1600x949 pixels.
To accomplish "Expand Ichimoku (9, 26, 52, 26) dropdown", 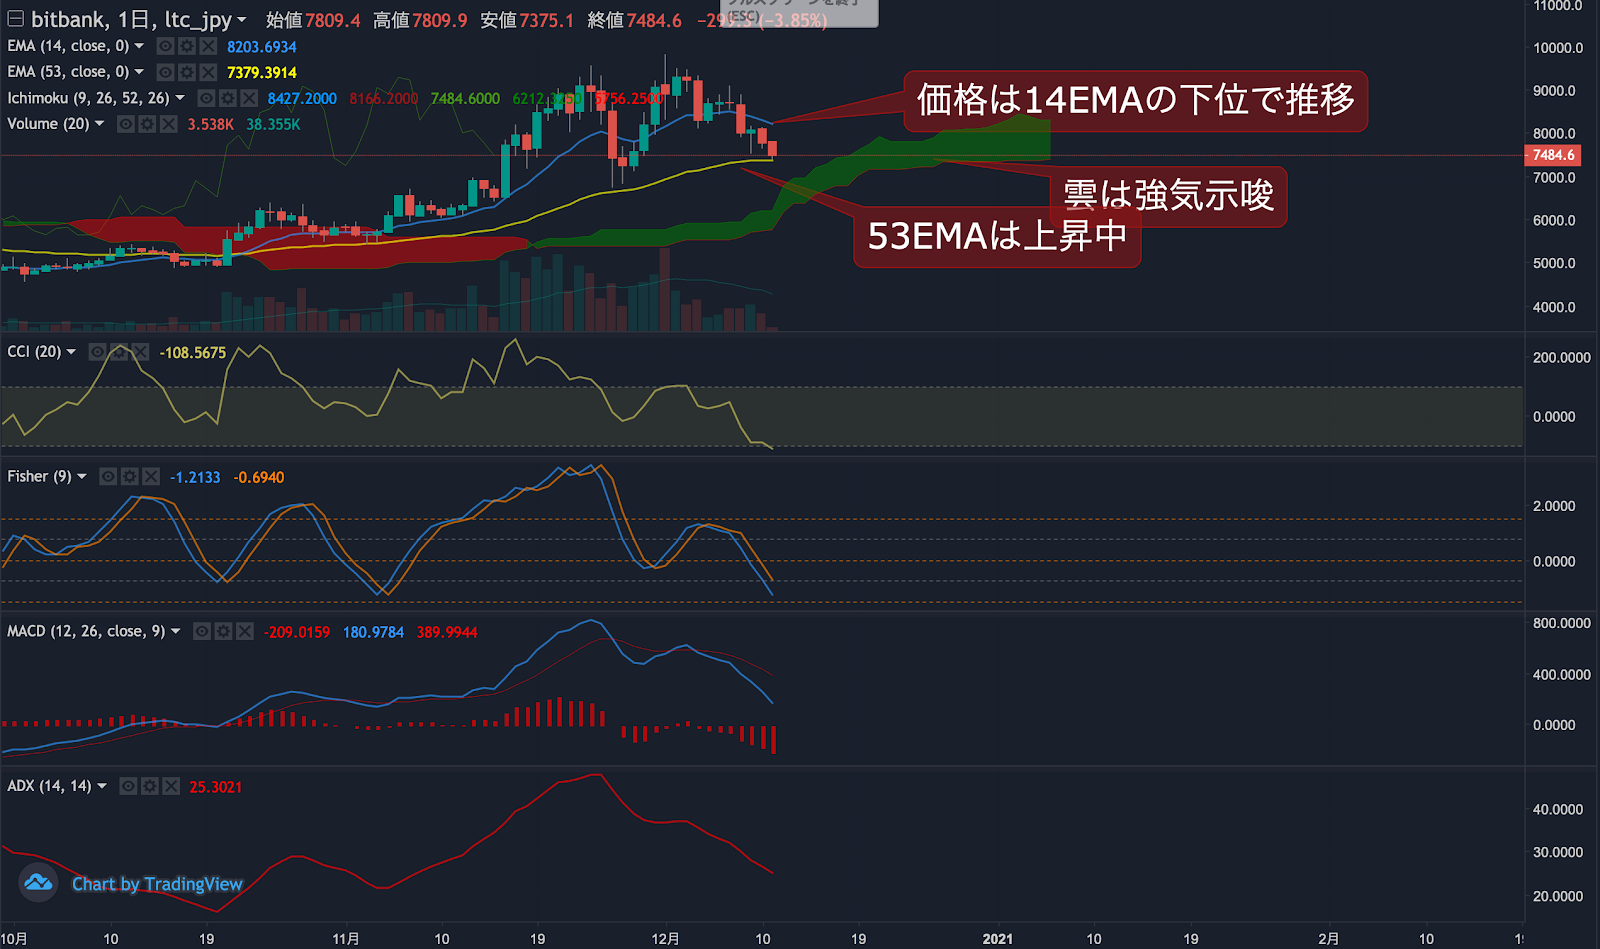I will click(180, 98).
